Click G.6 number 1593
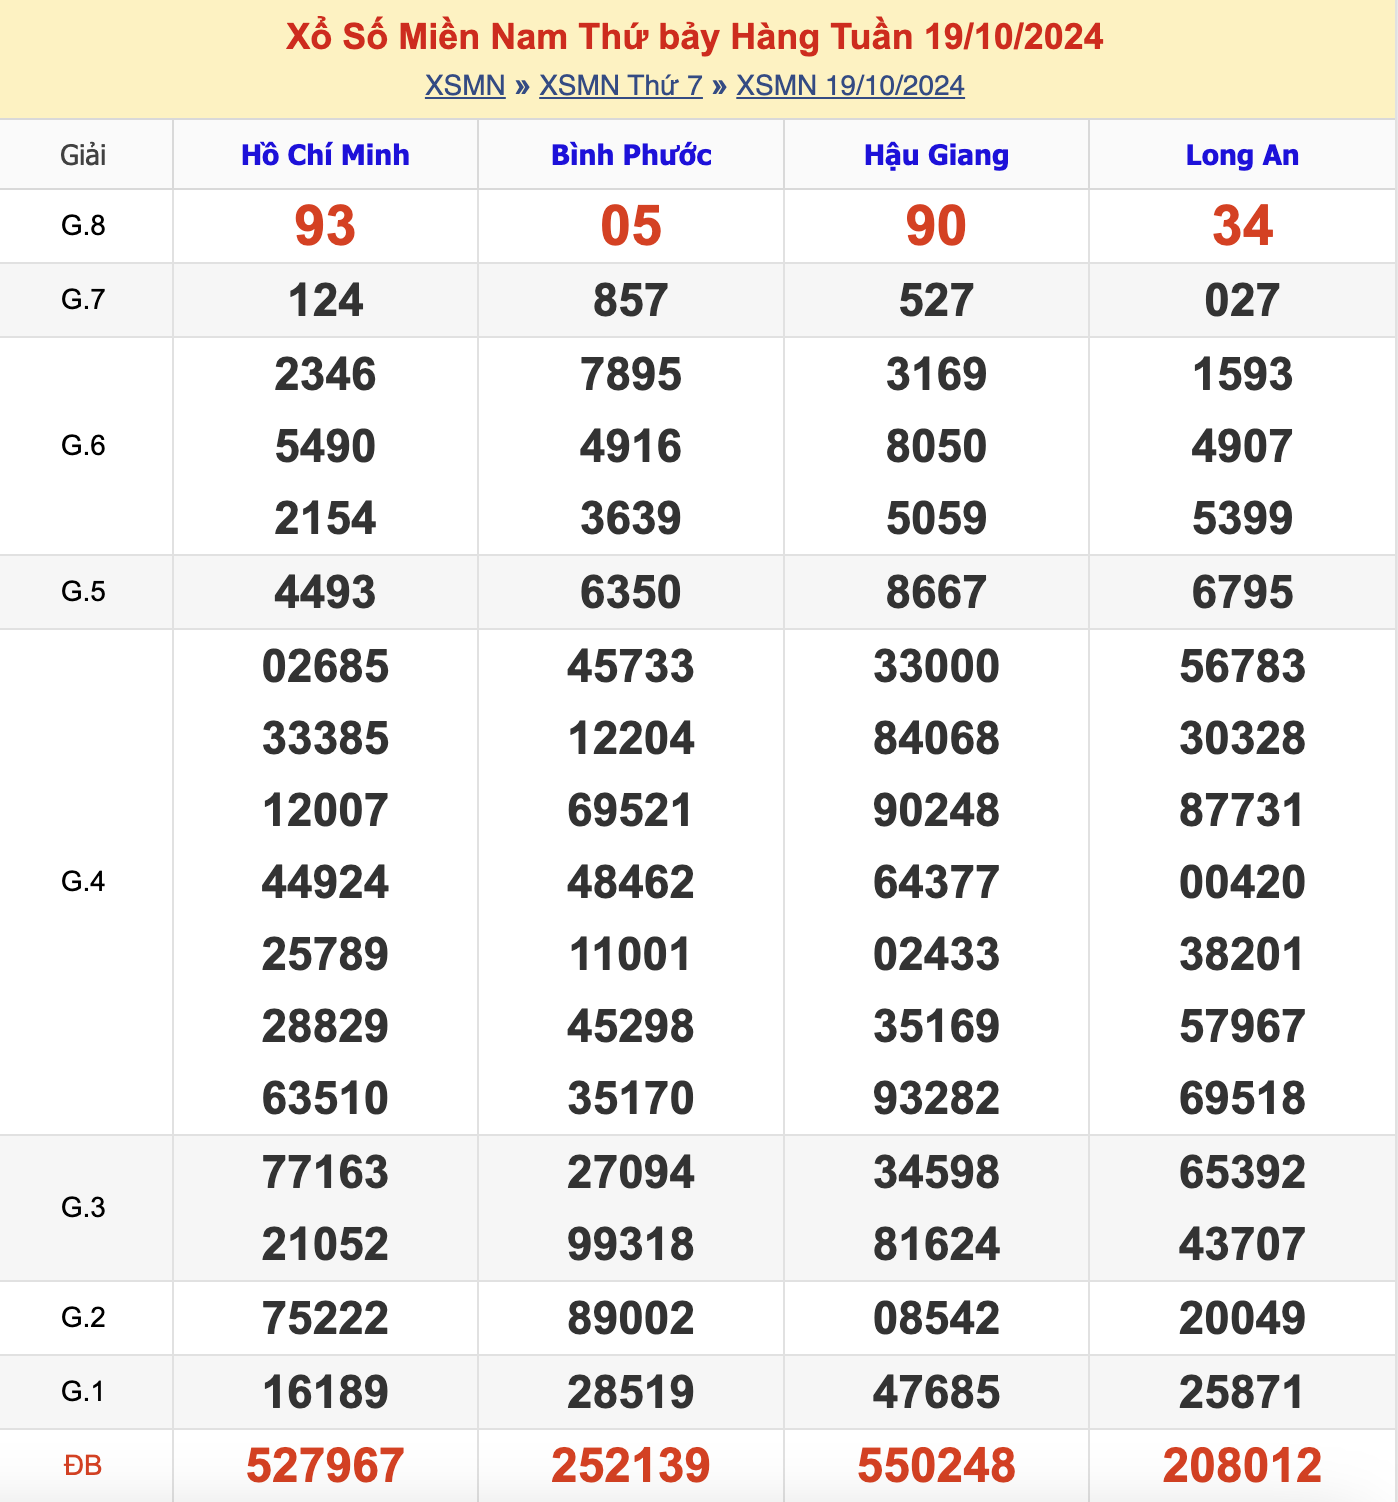 tap(1242, 375)
